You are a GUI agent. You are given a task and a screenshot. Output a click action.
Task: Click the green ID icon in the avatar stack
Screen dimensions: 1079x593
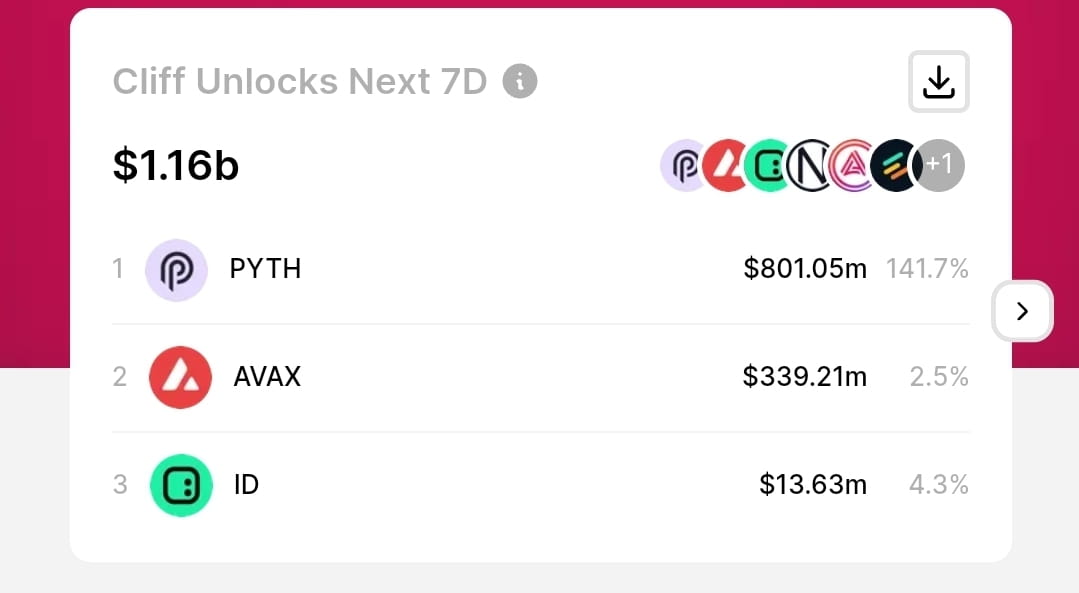click(769, 165)
